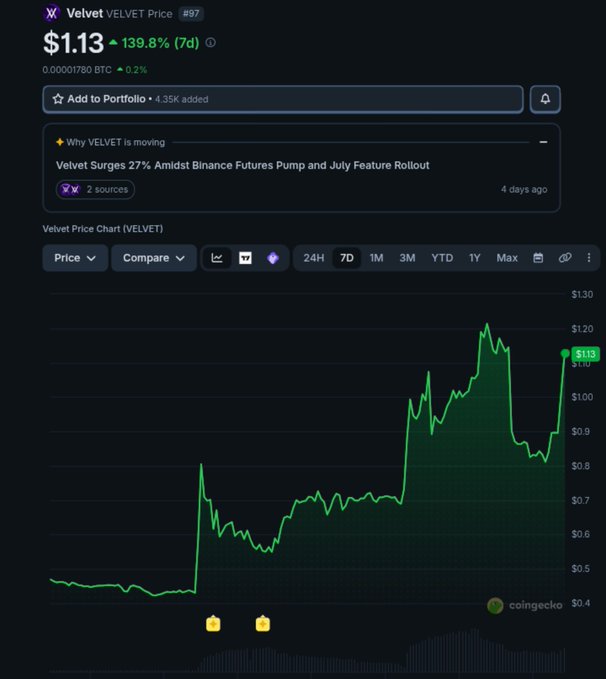
Task: Click the Velvet coin logo icon
Action: point(52,13)
